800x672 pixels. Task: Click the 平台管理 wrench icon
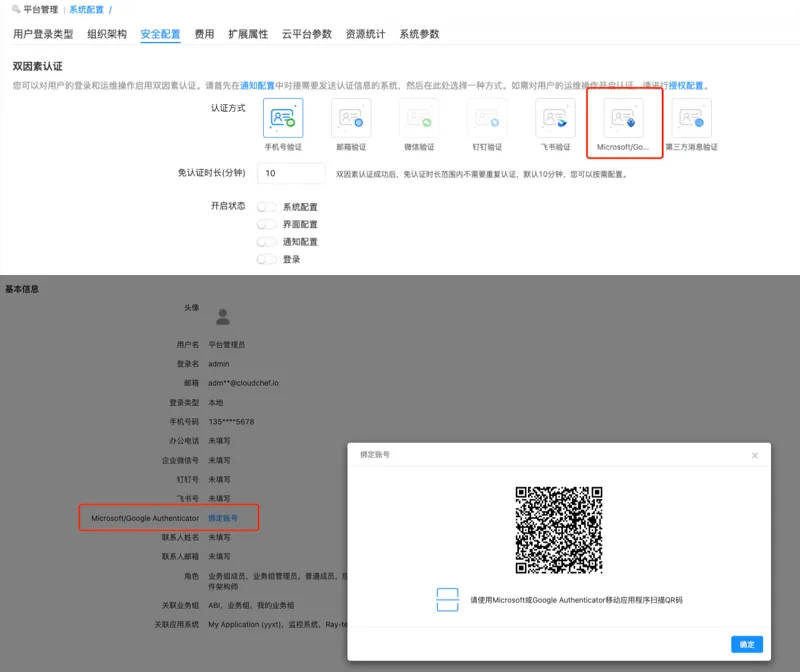tap(16, 9)
